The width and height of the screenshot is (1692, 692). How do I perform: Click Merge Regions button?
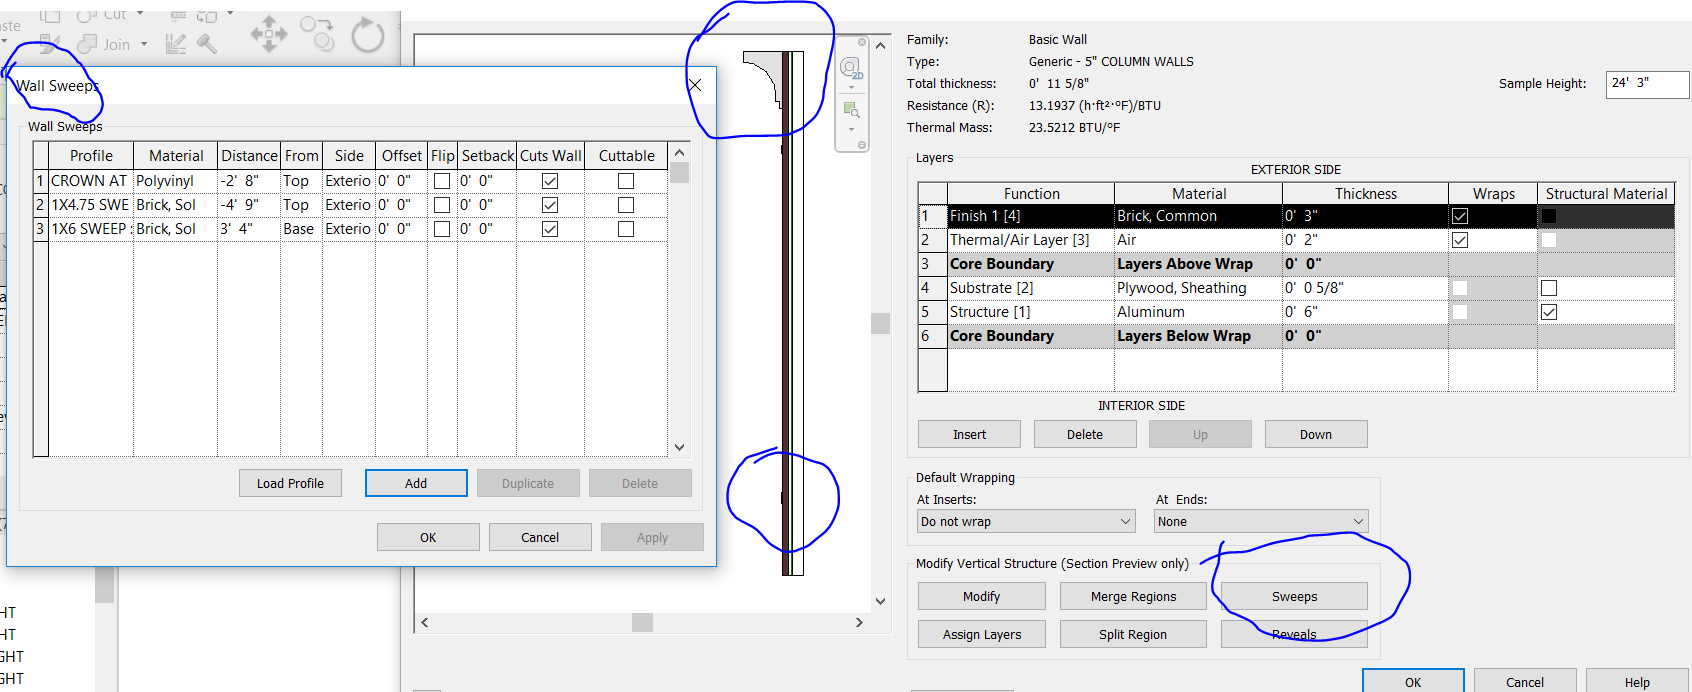(1133, 596)
